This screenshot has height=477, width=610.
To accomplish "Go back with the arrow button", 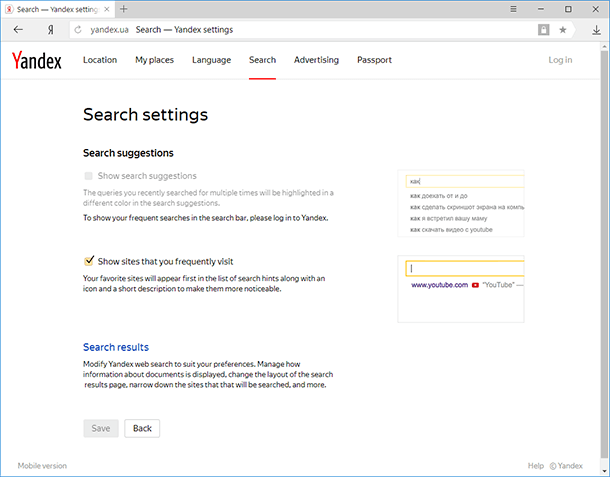I will (18, 30).
